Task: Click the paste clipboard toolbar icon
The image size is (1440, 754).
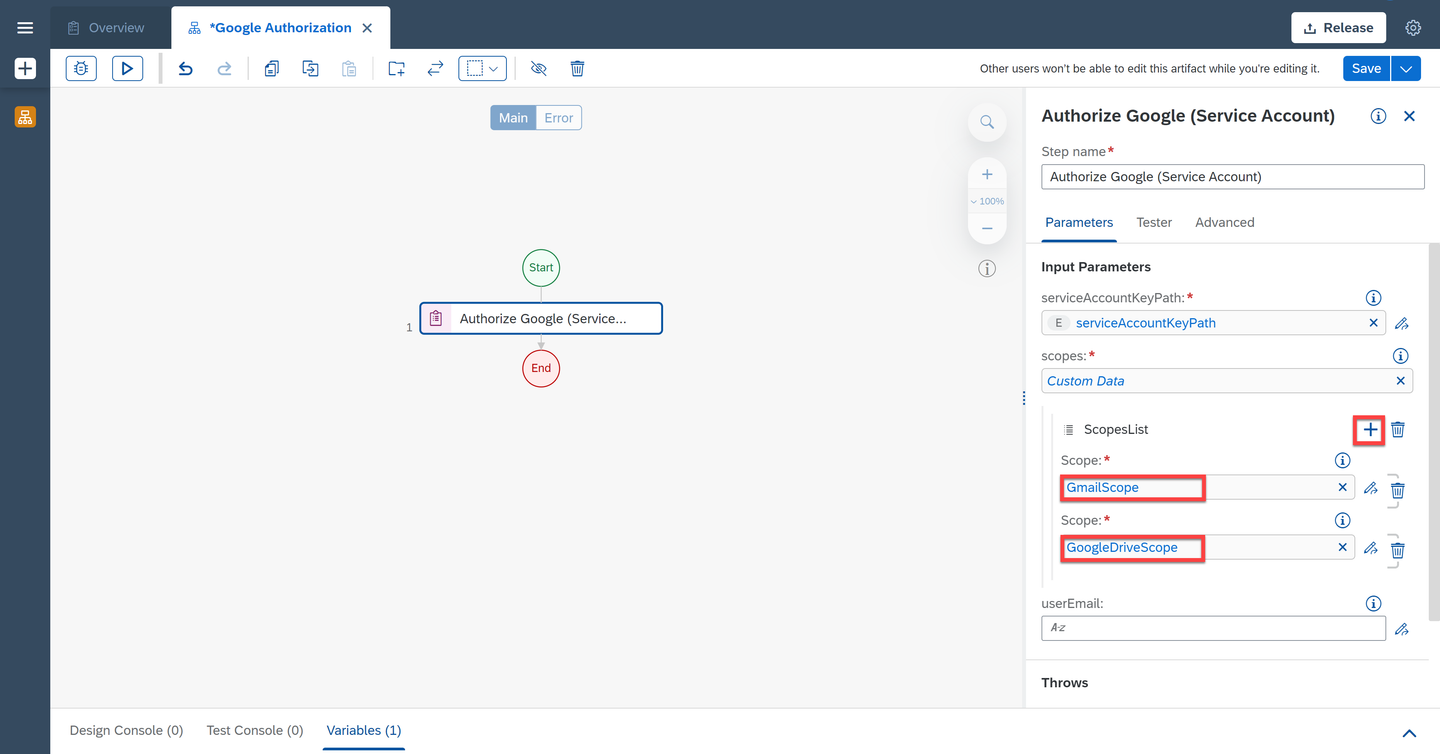Action: tap(349, 68)
